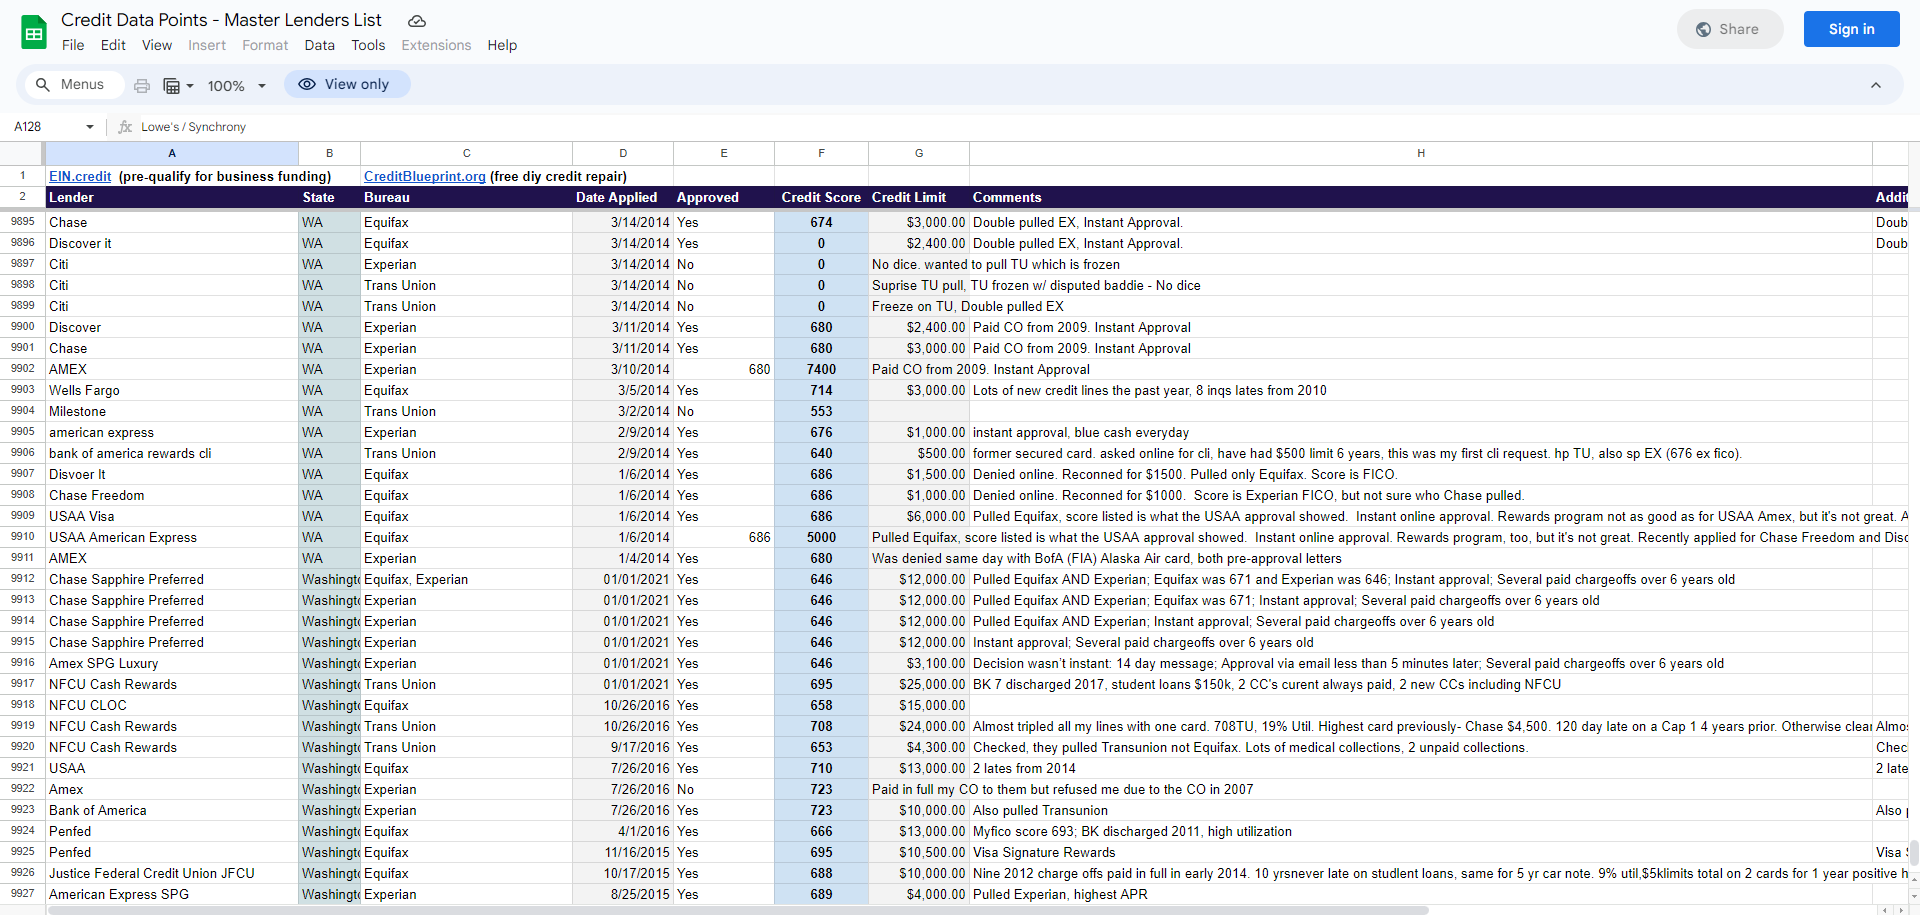The width and height of the screenshot is (1920, 915).
Task: Select row 9902 header
Action: point(22,369)
